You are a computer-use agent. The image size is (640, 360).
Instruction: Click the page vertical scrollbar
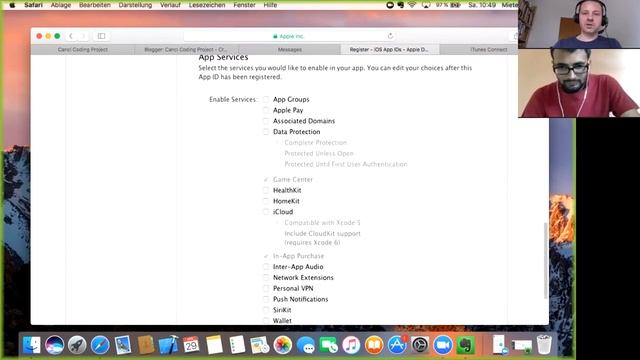pos(546,260)
